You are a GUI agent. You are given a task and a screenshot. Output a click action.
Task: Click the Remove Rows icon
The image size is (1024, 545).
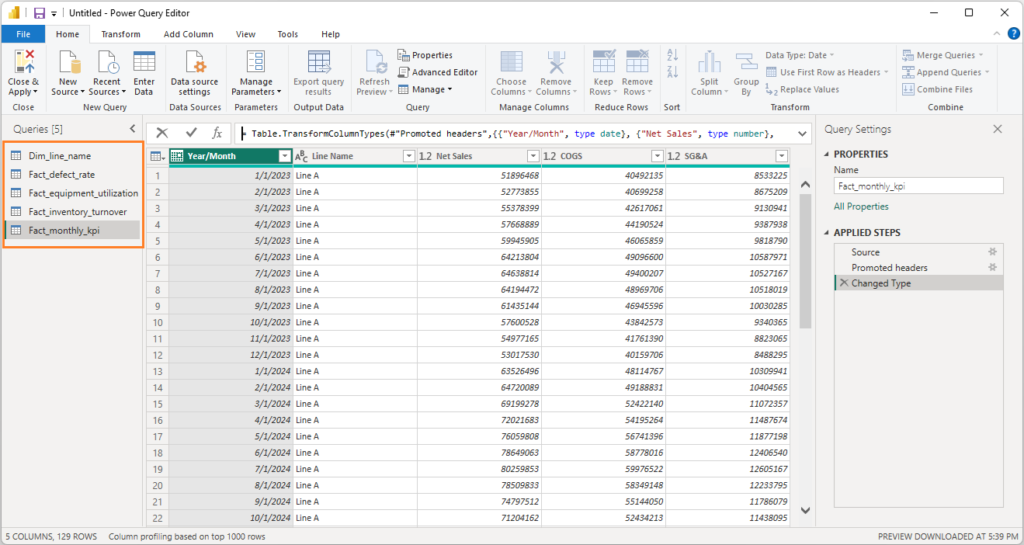tap(637, 63)
